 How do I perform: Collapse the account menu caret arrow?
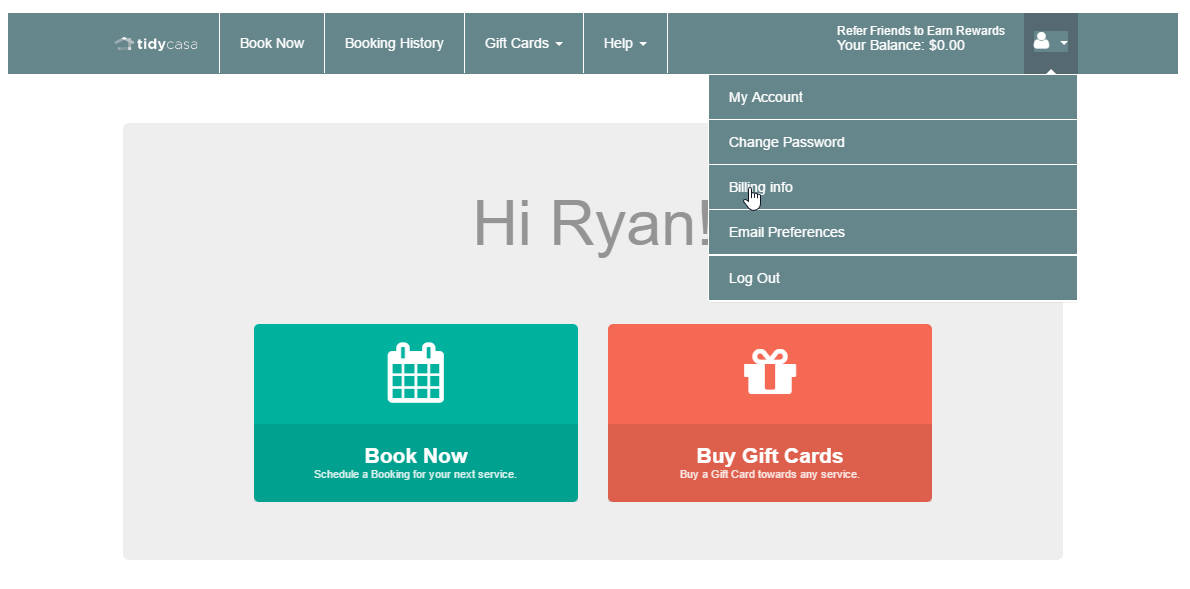(x=1063, y=43)
